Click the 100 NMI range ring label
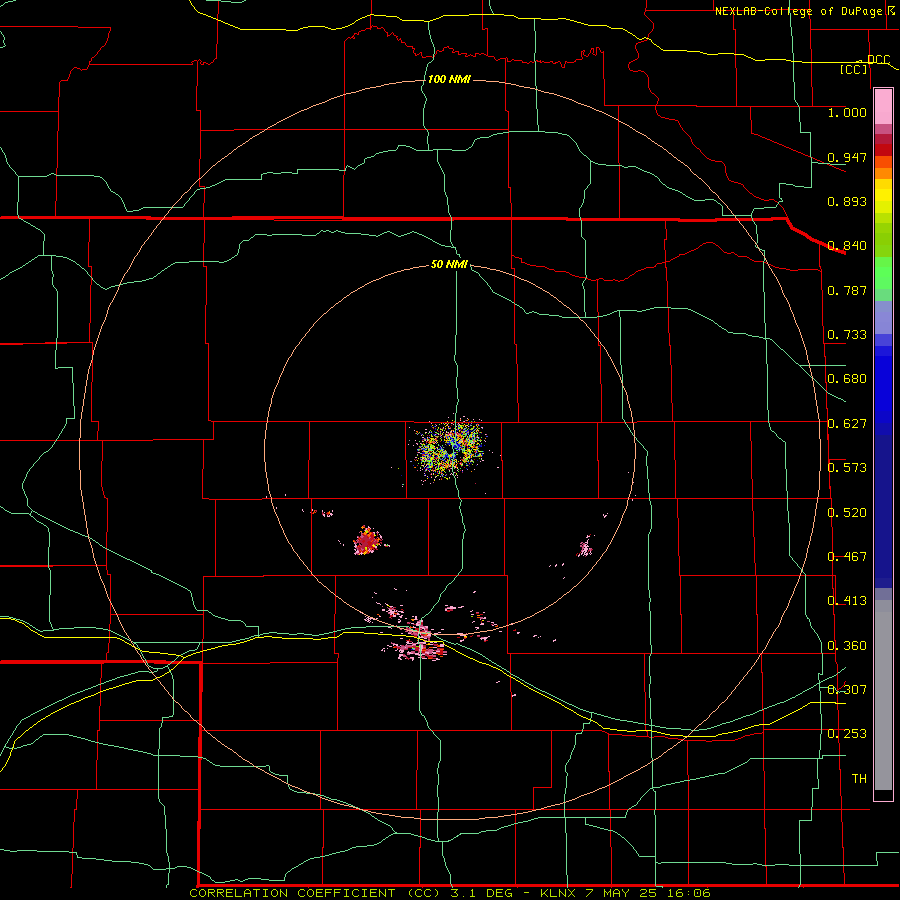Screen dimensions: 900x900 (449, 79)
